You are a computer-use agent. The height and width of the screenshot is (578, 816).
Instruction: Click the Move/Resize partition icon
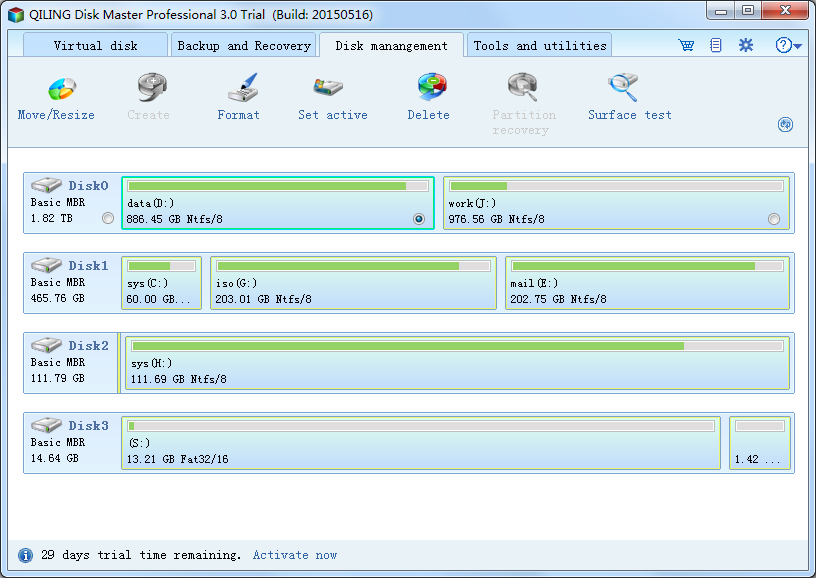pos(57,90)
